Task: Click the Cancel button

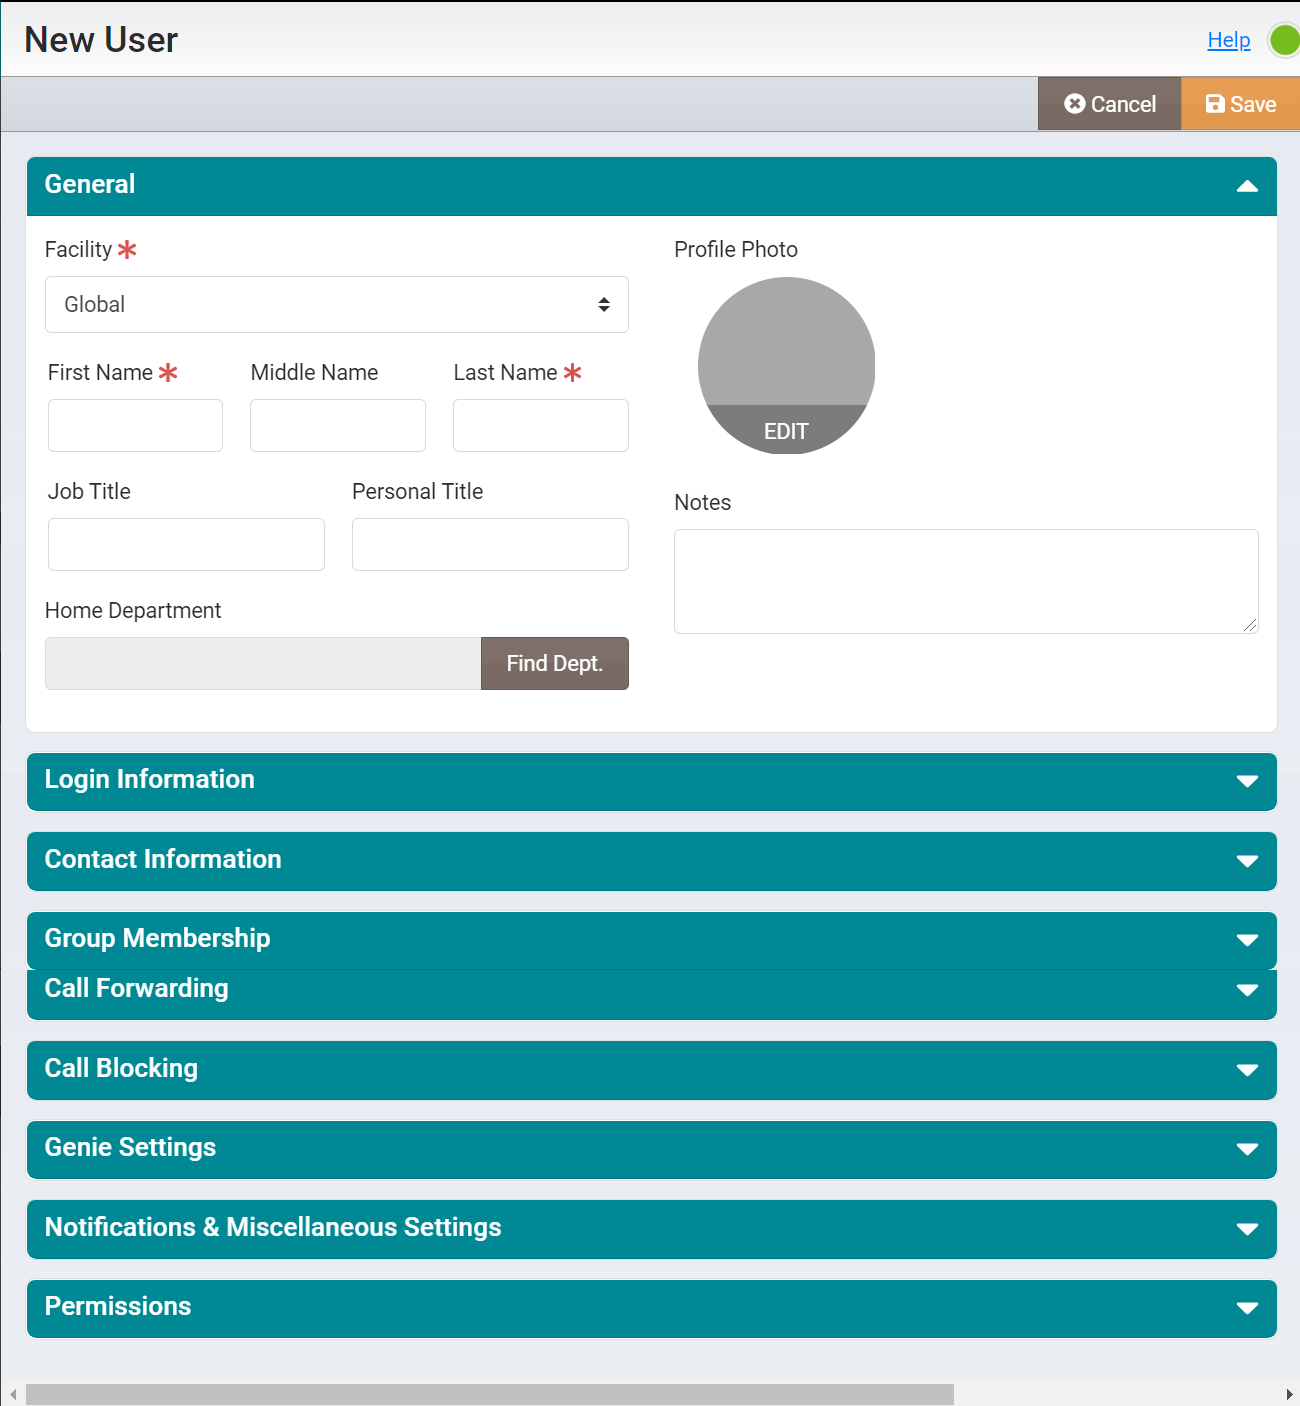Action: click(x=1109, y=104)
